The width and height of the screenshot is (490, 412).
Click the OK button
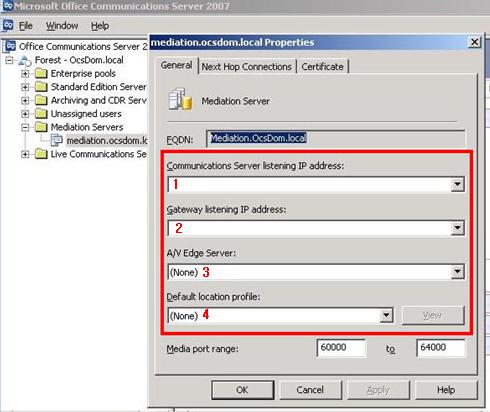pos(242,390)
